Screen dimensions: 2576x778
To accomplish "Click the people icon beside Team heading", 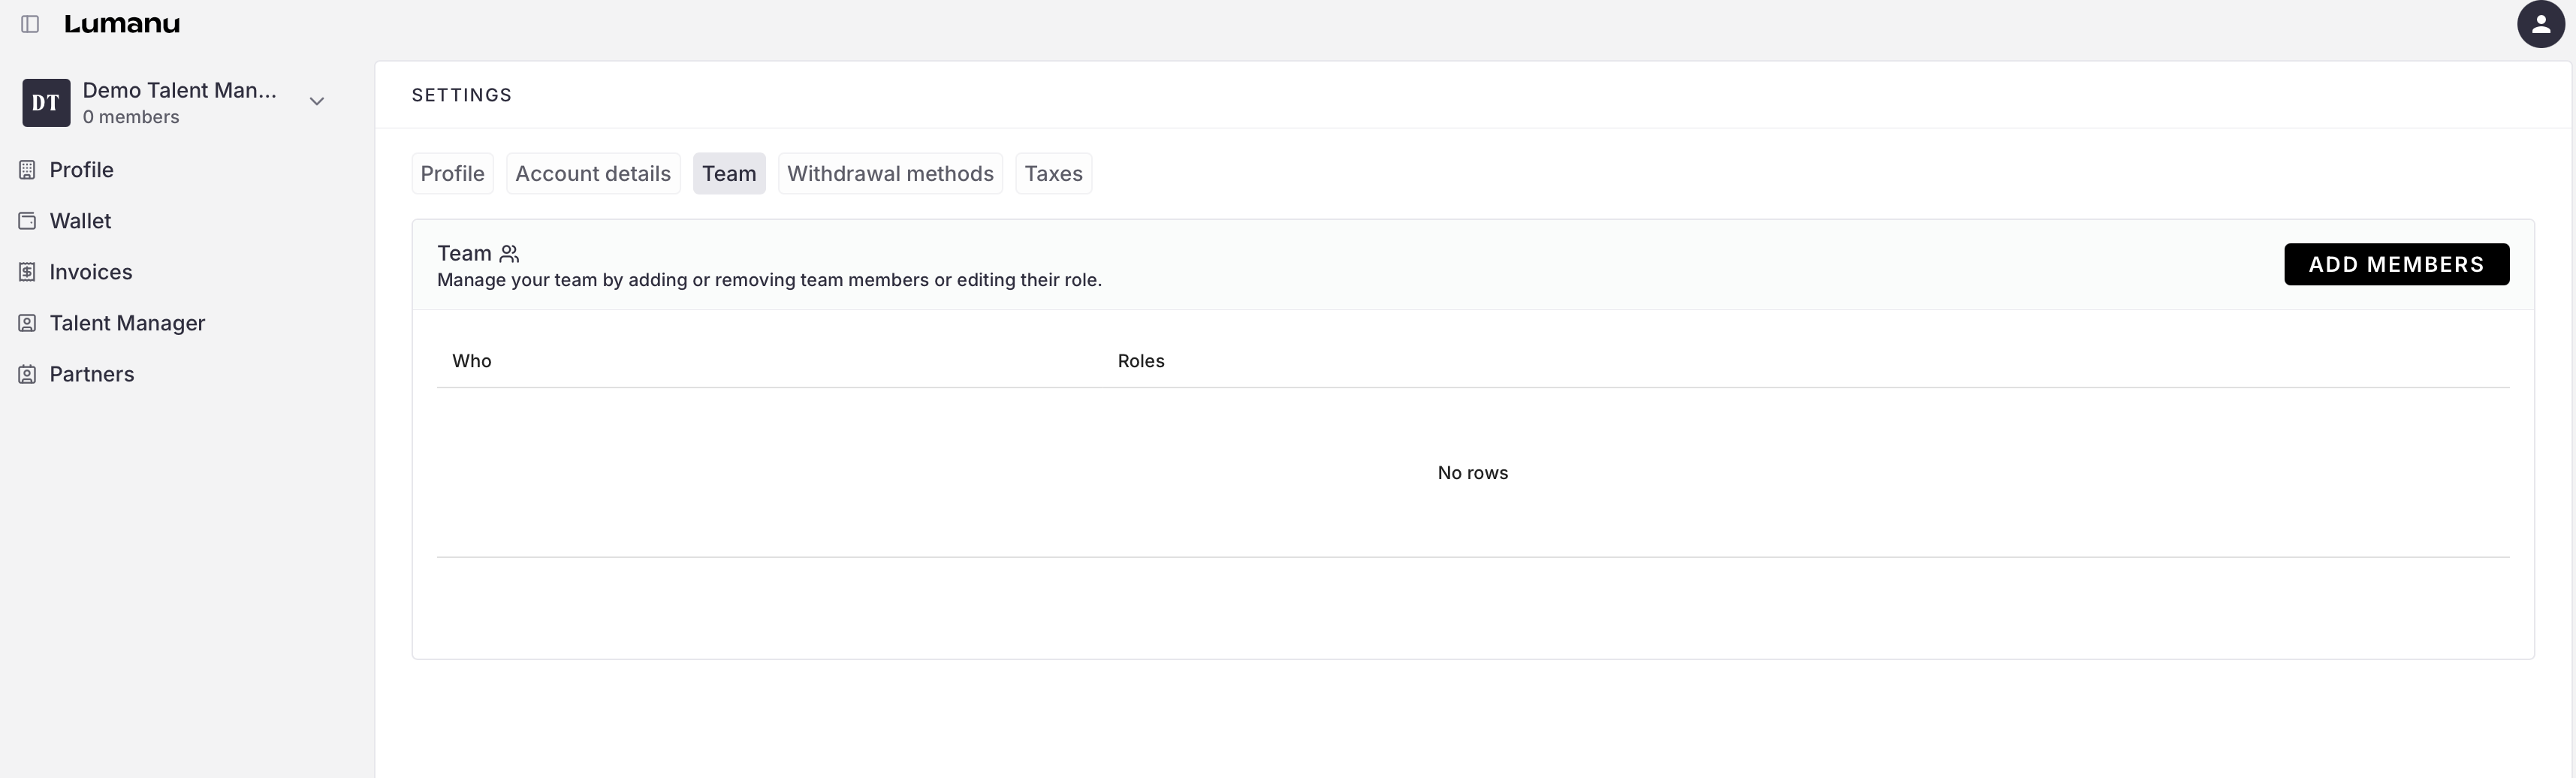I will click(x=509, y=254).
